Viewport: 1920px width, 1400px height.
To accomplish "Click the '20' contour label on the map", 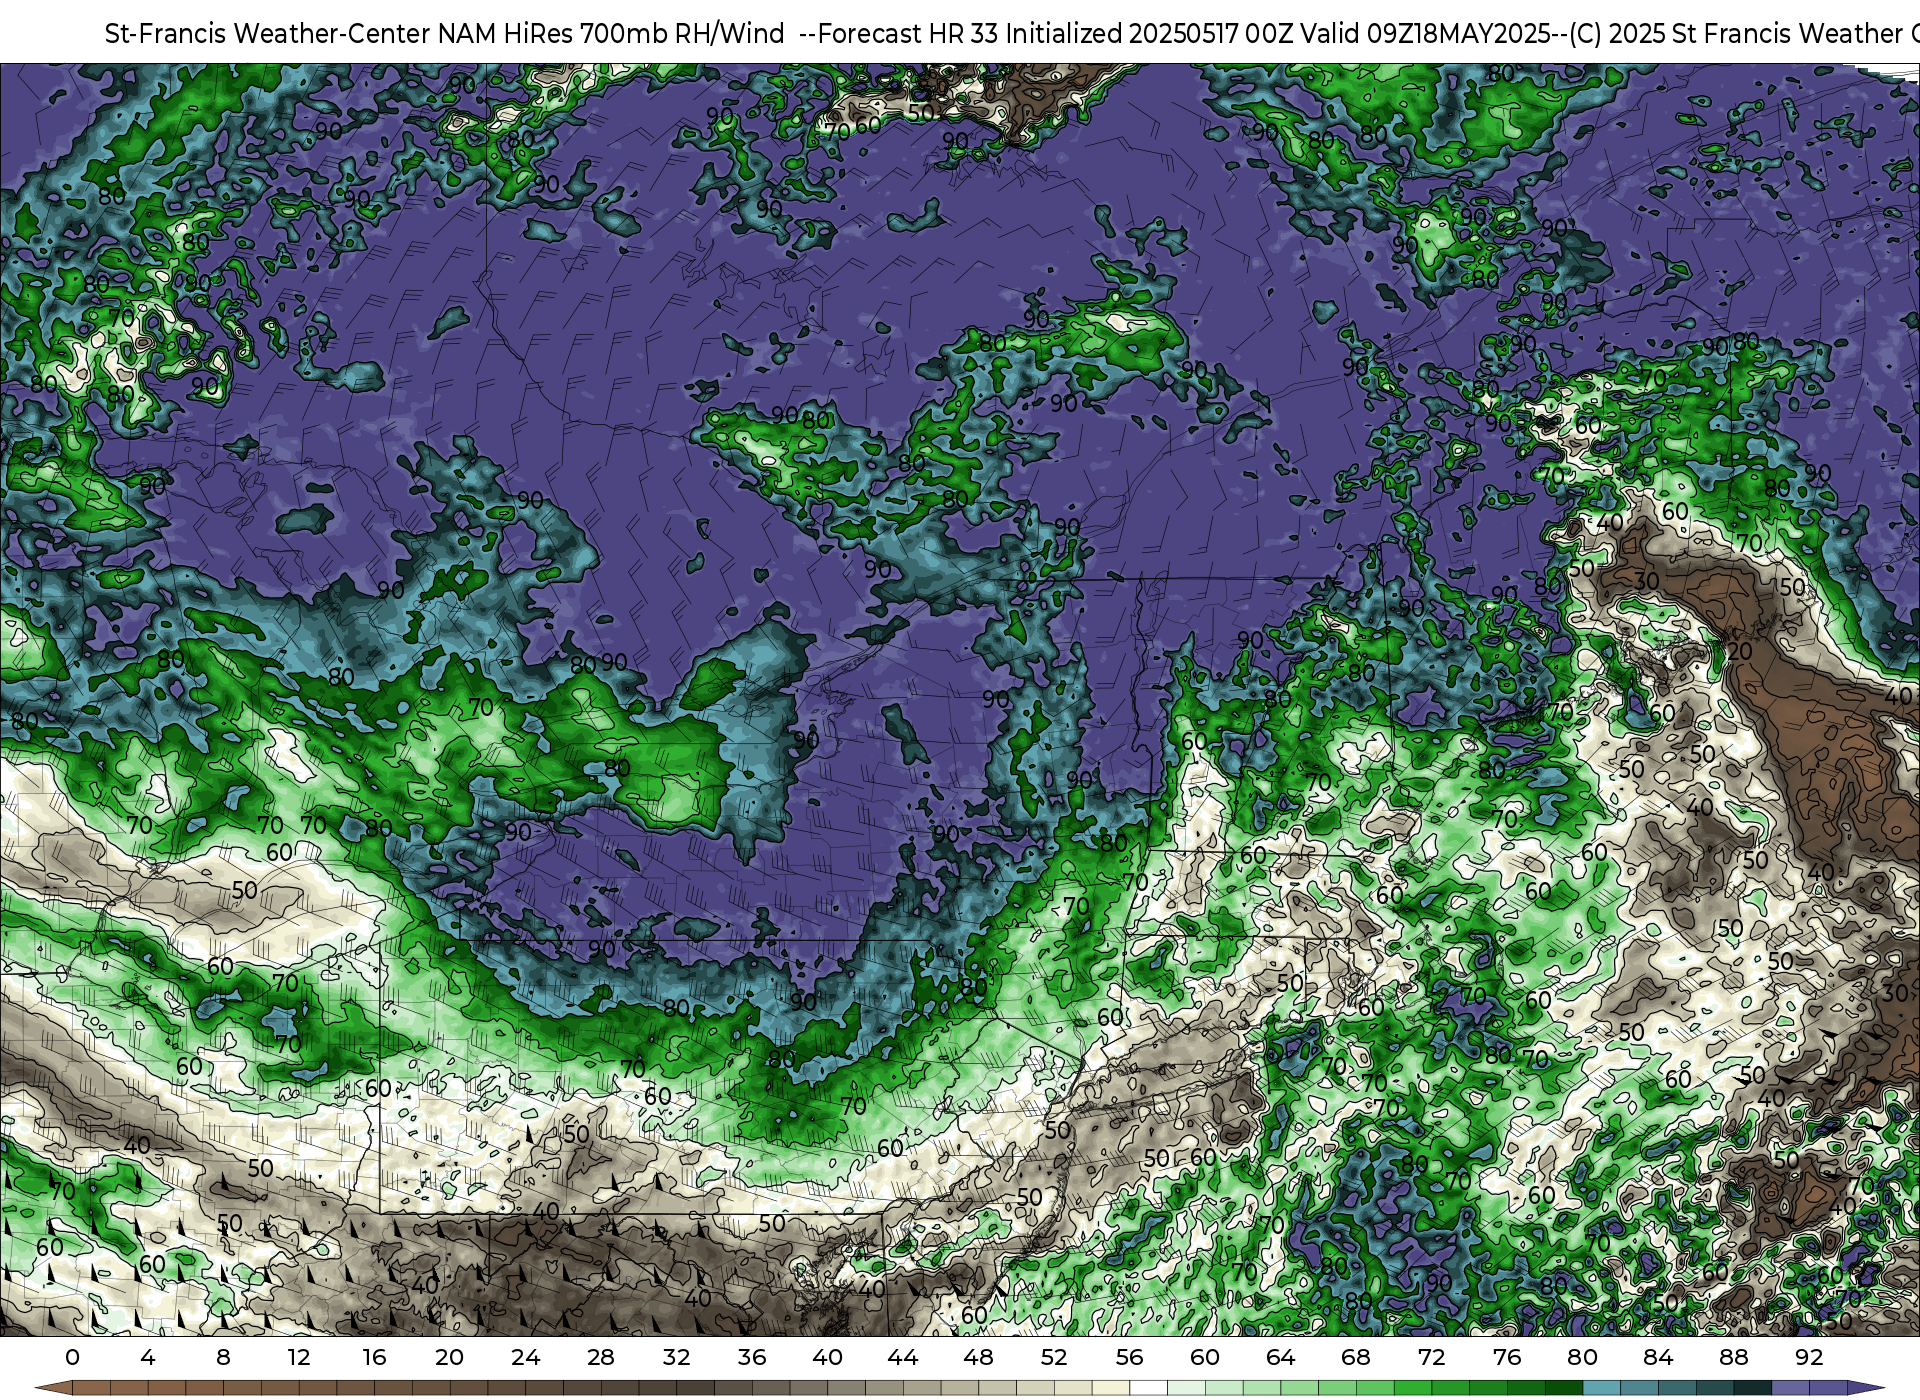I will [x=1740, y=652].
